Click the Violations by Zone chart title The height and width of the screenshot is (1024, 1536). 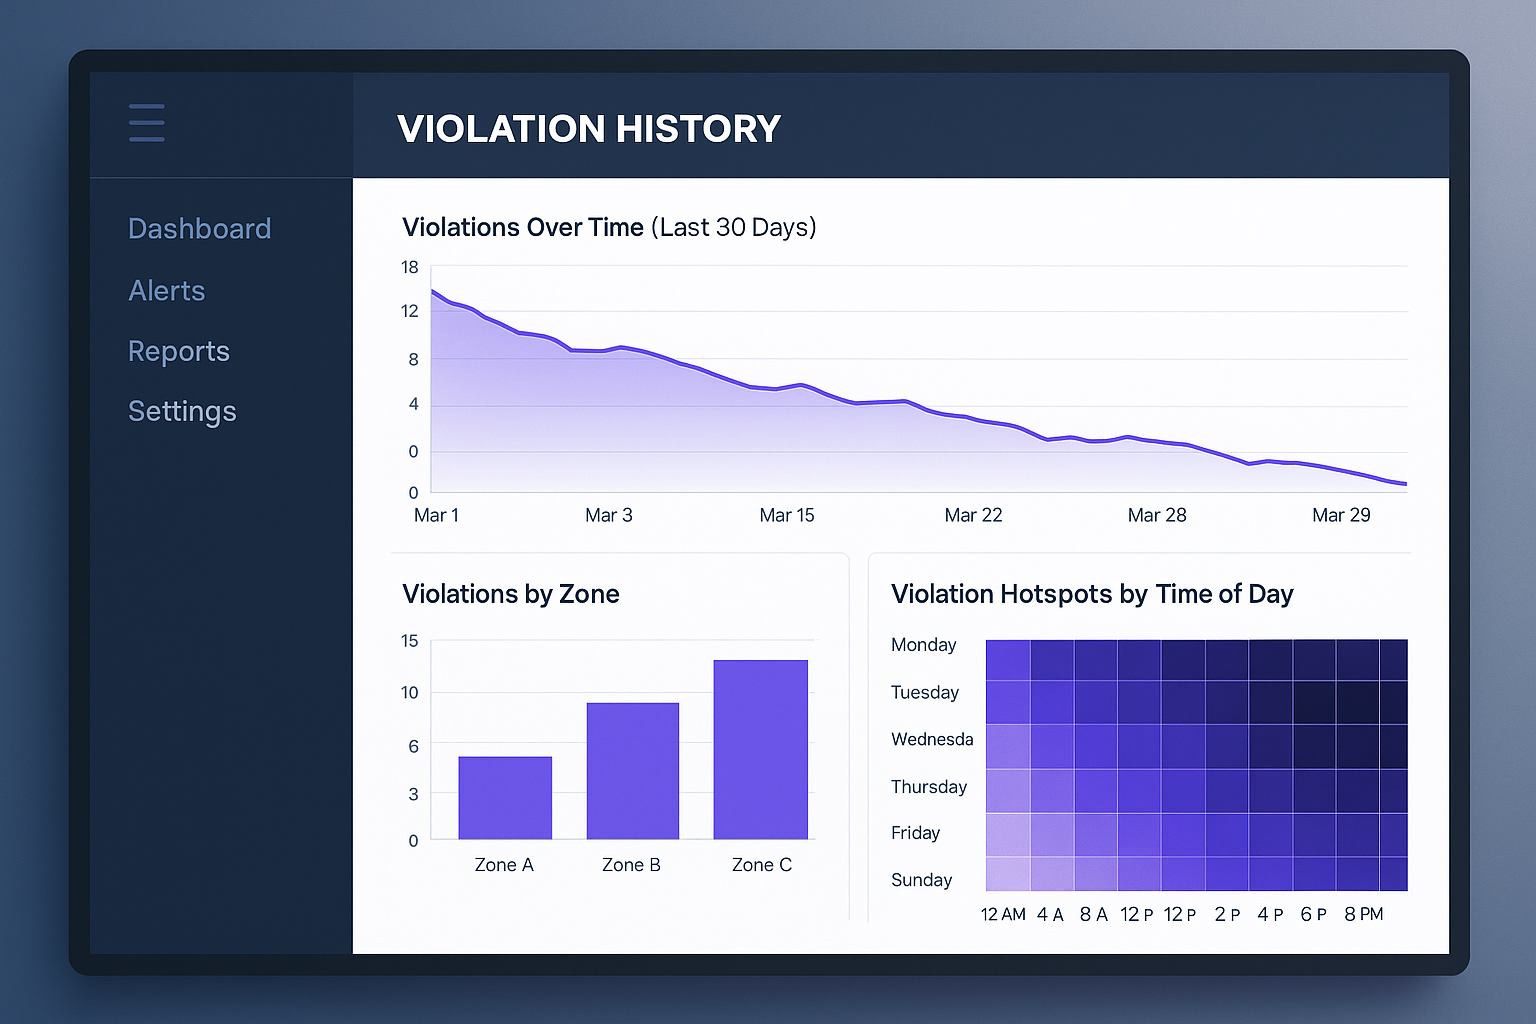[510, 593]
